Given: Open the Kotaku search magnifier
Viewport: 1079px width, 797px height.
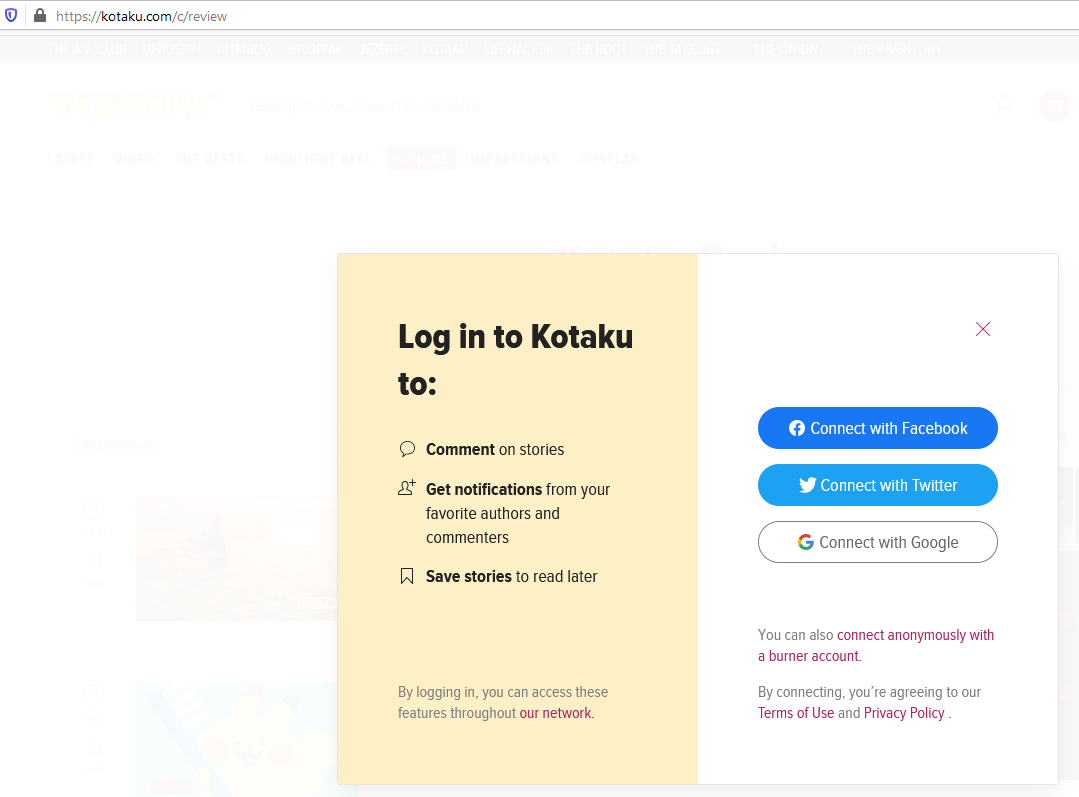Looking at the screenshot, I should click(x=1002, y=105).
